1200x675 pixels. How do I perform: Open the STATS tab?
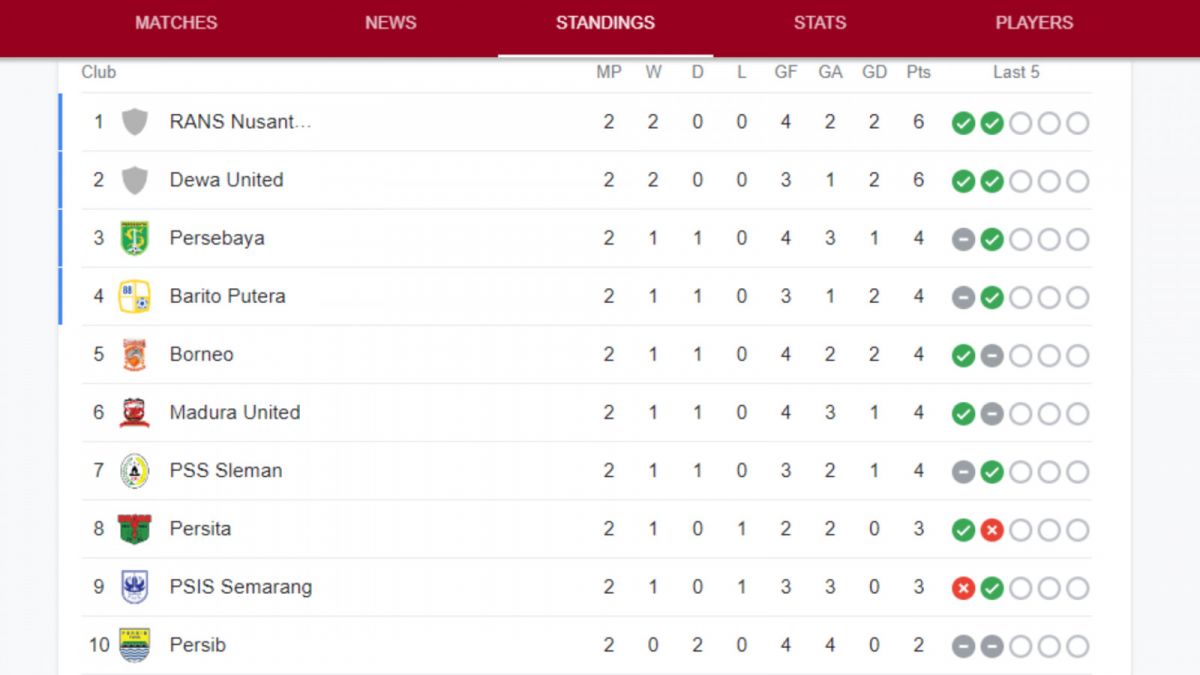(820, 22)
